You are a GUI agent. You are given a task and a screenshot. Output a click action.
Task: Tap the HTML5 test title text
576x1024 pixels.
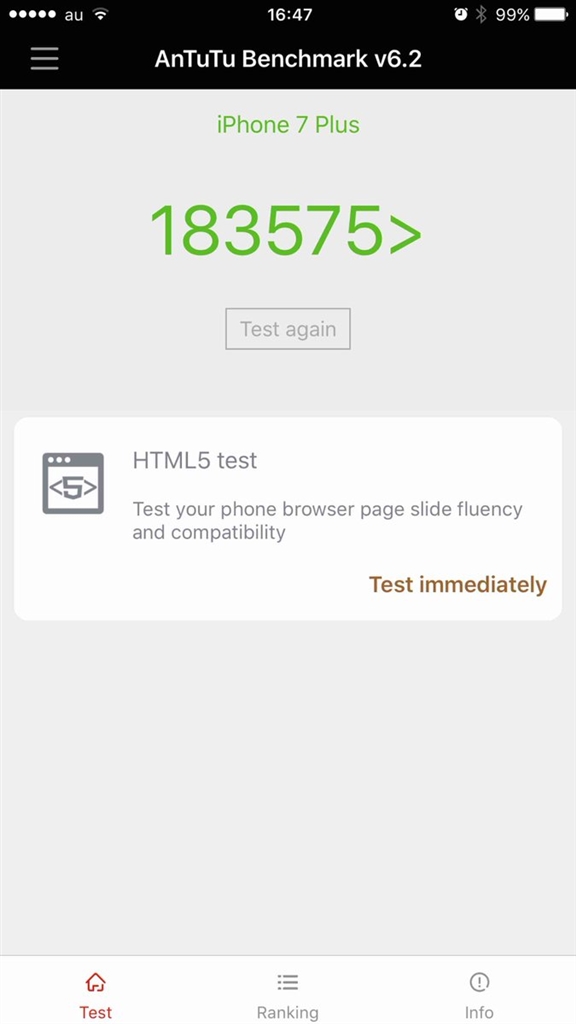coord(195,460)
